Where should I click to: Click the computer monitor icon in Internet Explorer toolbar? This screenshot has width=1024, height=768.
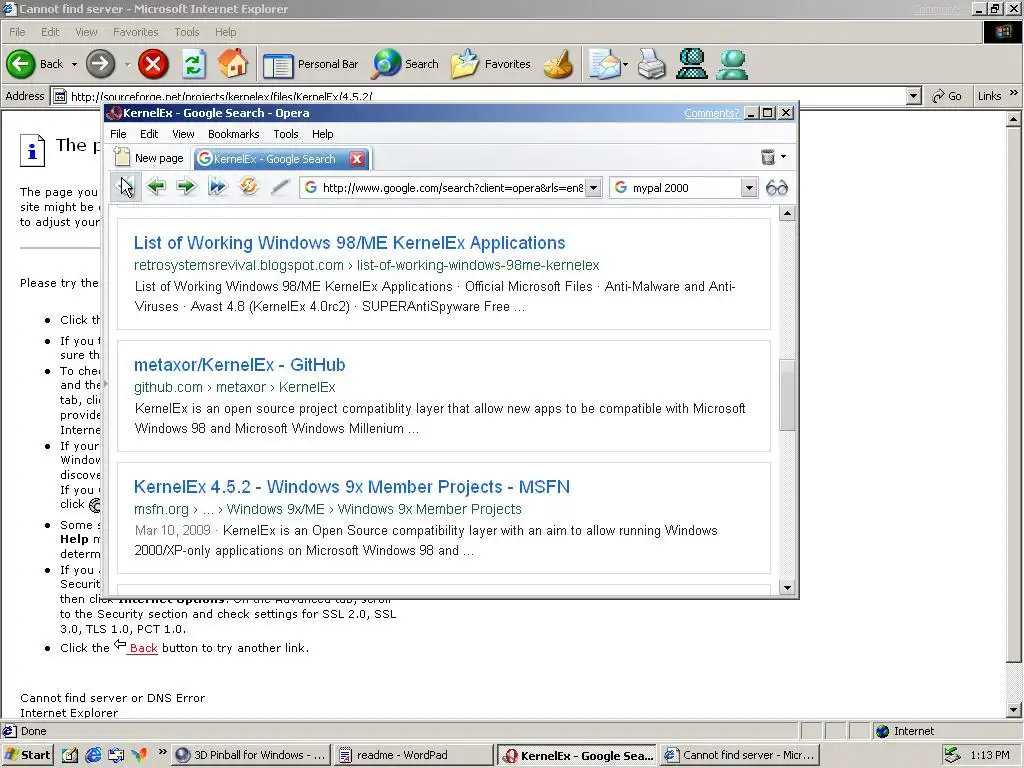[692, 64]
